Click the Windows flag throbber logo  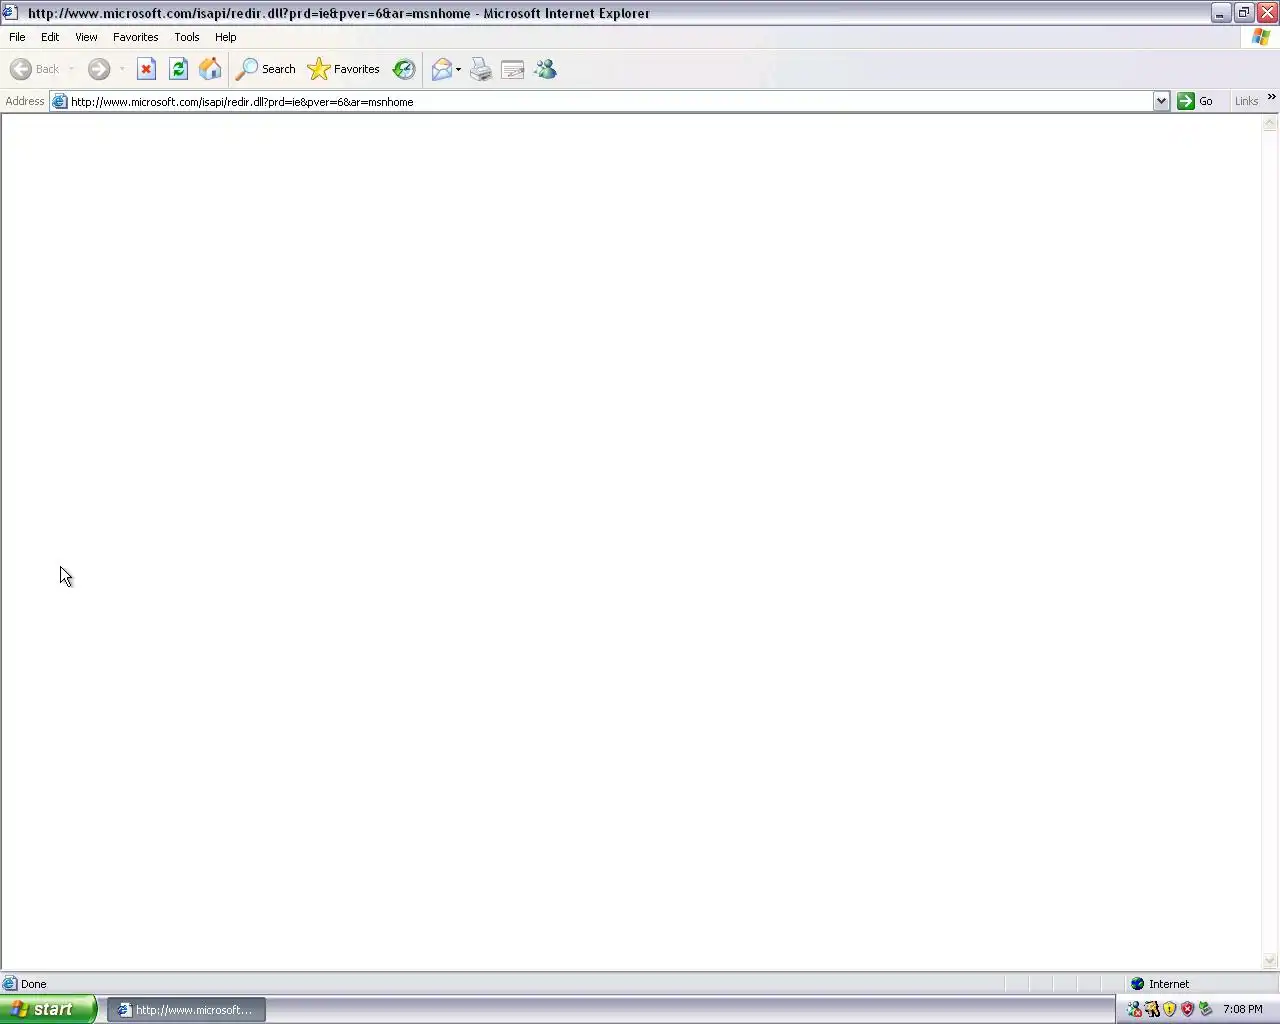click(x=1261, y=37)
